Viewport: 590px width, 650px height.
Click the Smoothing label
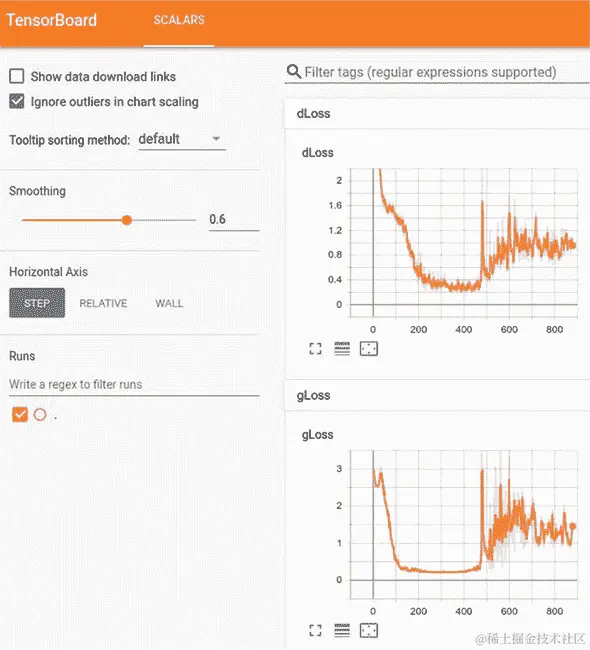tap(37, 191)
